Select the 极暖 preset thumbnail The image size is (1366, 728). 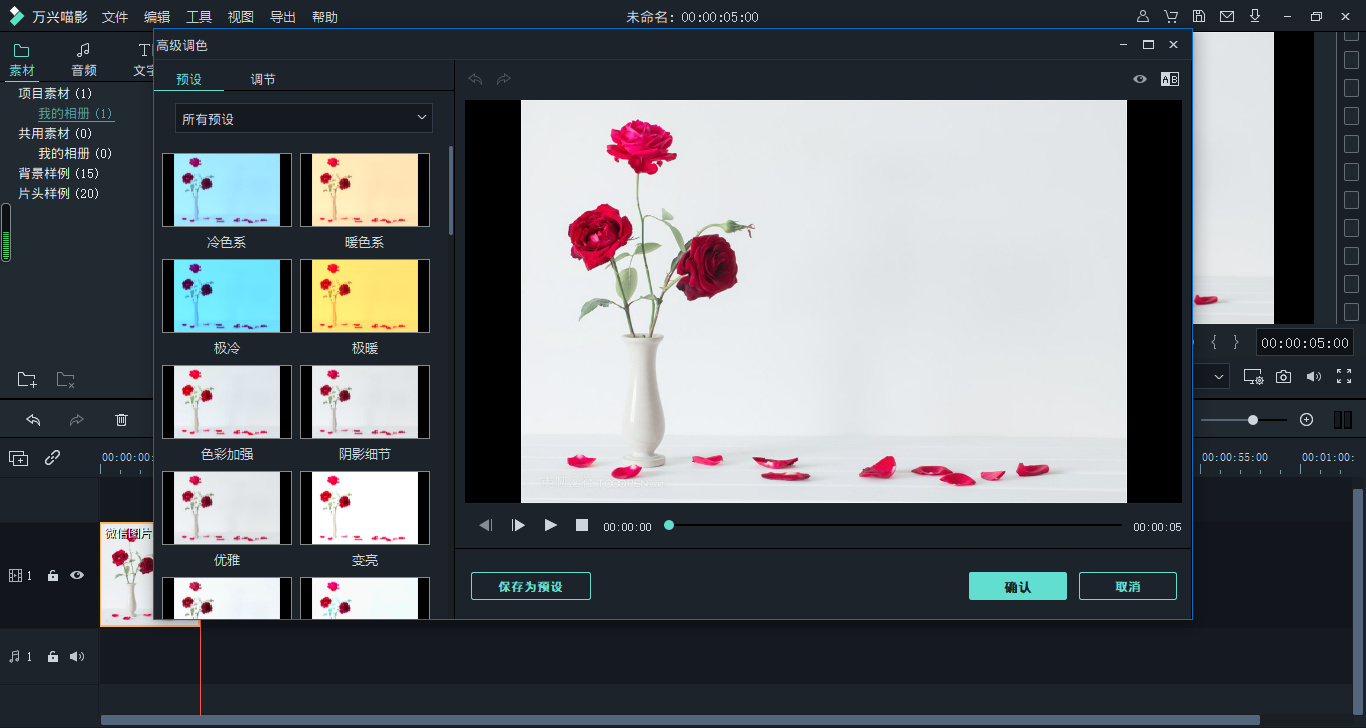click(365, 296)
